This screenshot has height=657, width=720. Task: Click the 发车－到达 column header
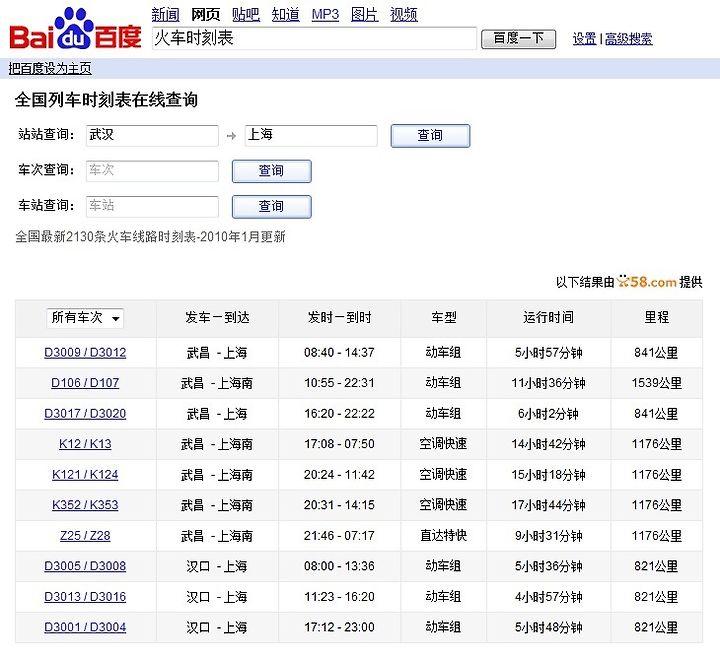point(217,318)
